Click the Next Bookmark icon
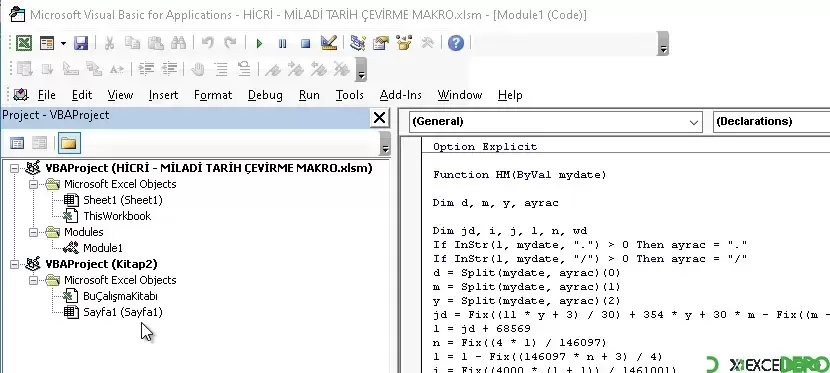Viewport: 830px width, 373px height. point(296,69)
